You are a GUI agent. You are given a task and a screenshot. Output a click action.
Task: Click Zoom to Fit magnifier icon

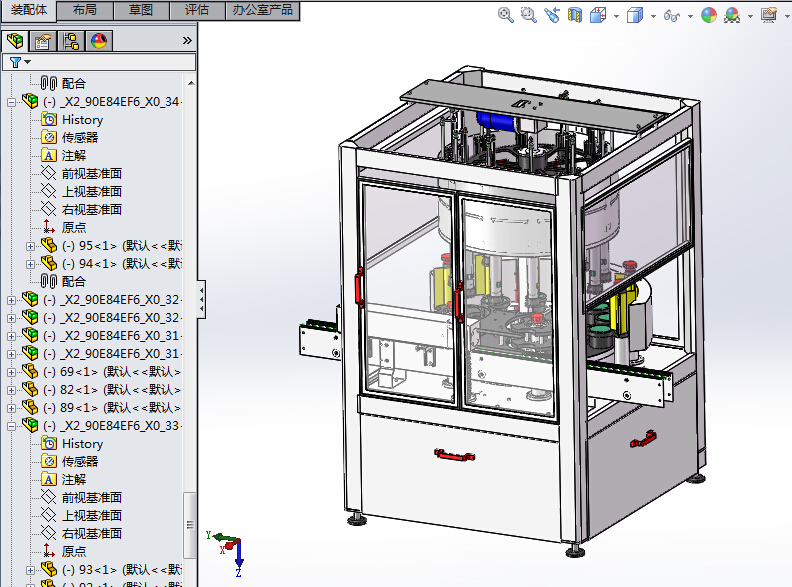tap(506, 15)
